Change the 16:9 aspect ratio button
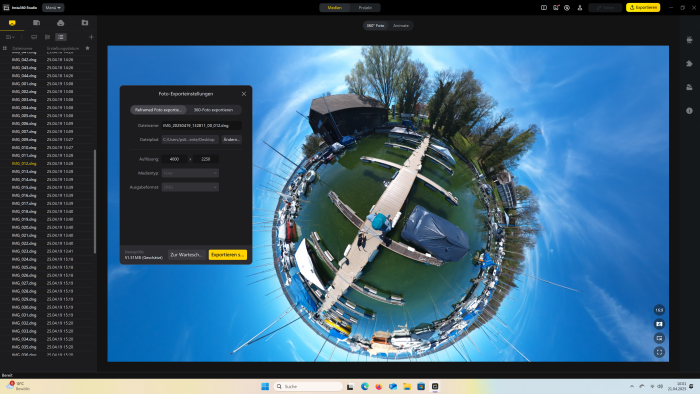 (x=659, y=310)
